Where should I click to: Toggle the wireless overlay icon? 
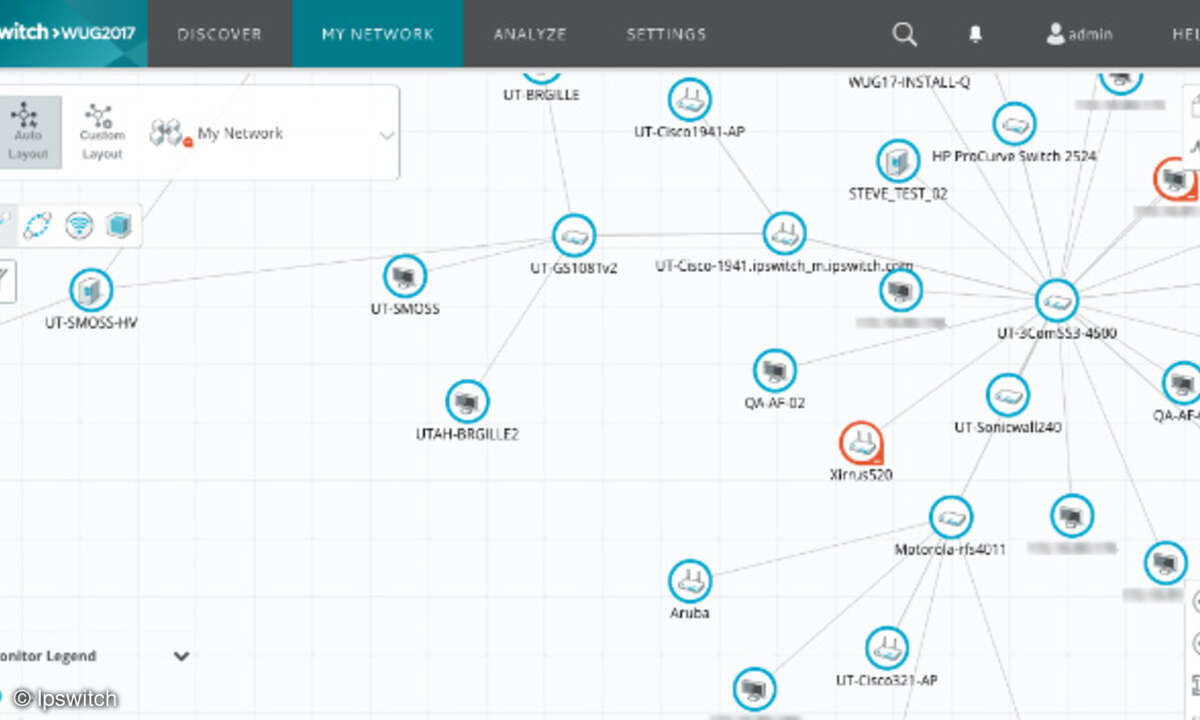79,225
